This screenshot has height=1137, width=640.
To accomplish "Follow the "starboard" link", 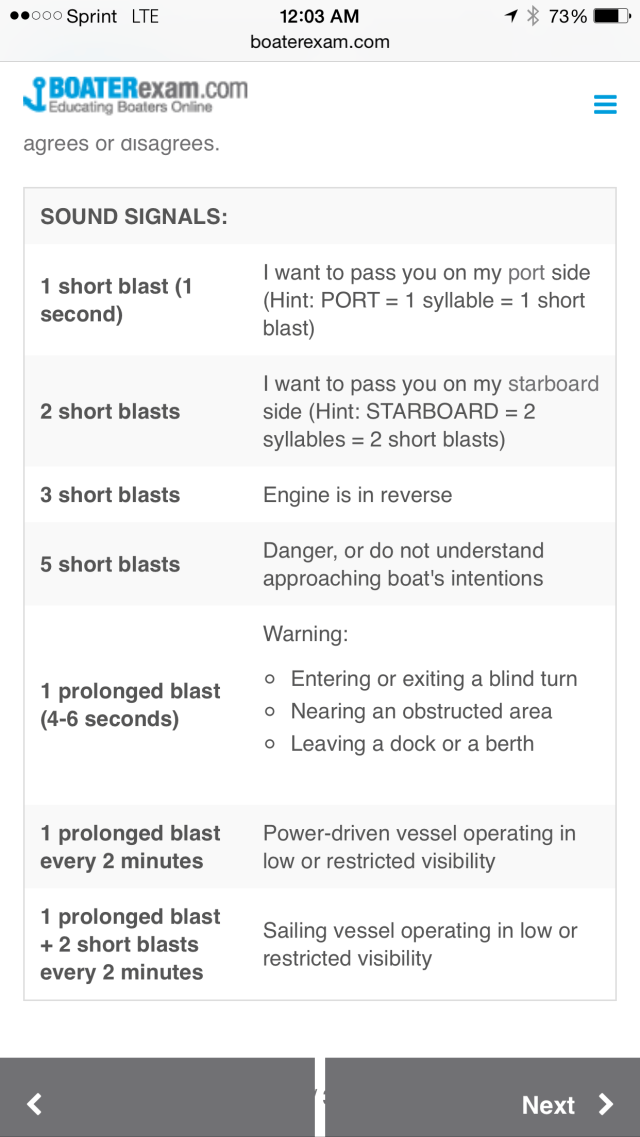I will coord(553,384).
